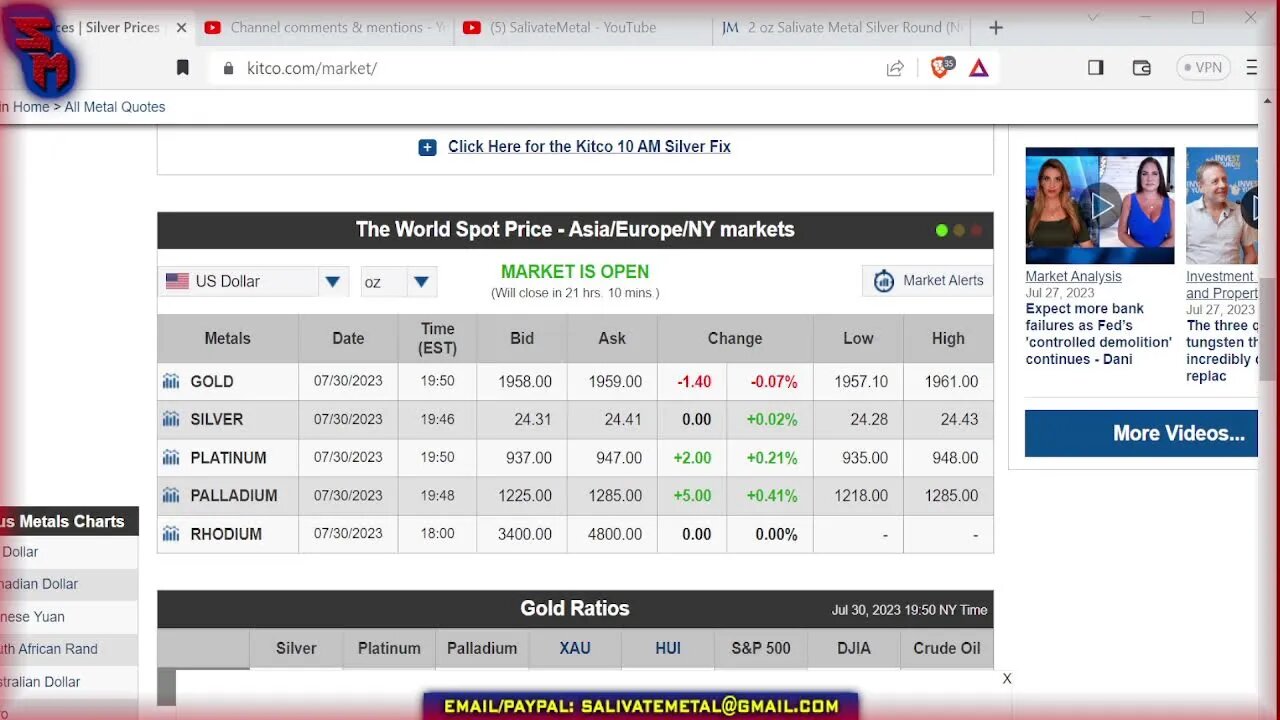Click the XAU gold ratio column header

point(575,648)
